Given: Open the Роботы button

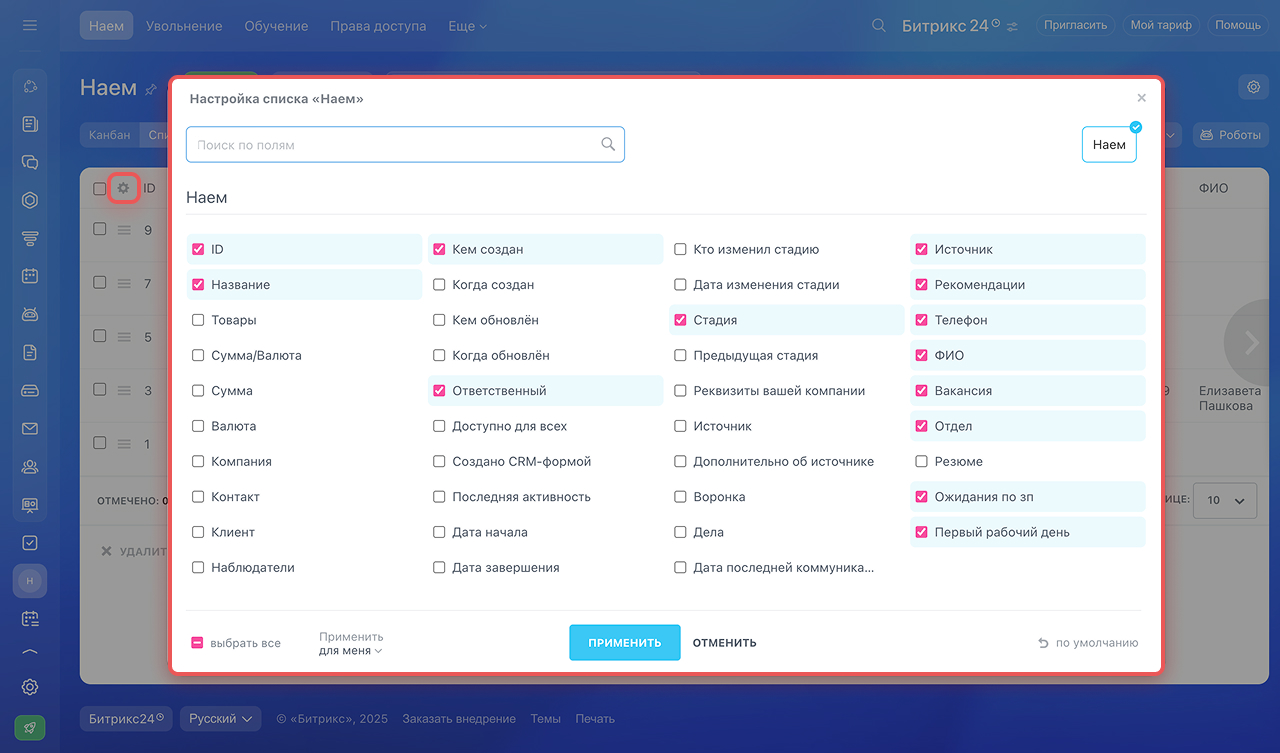Looking at the screenshot, I should 1231,135.
